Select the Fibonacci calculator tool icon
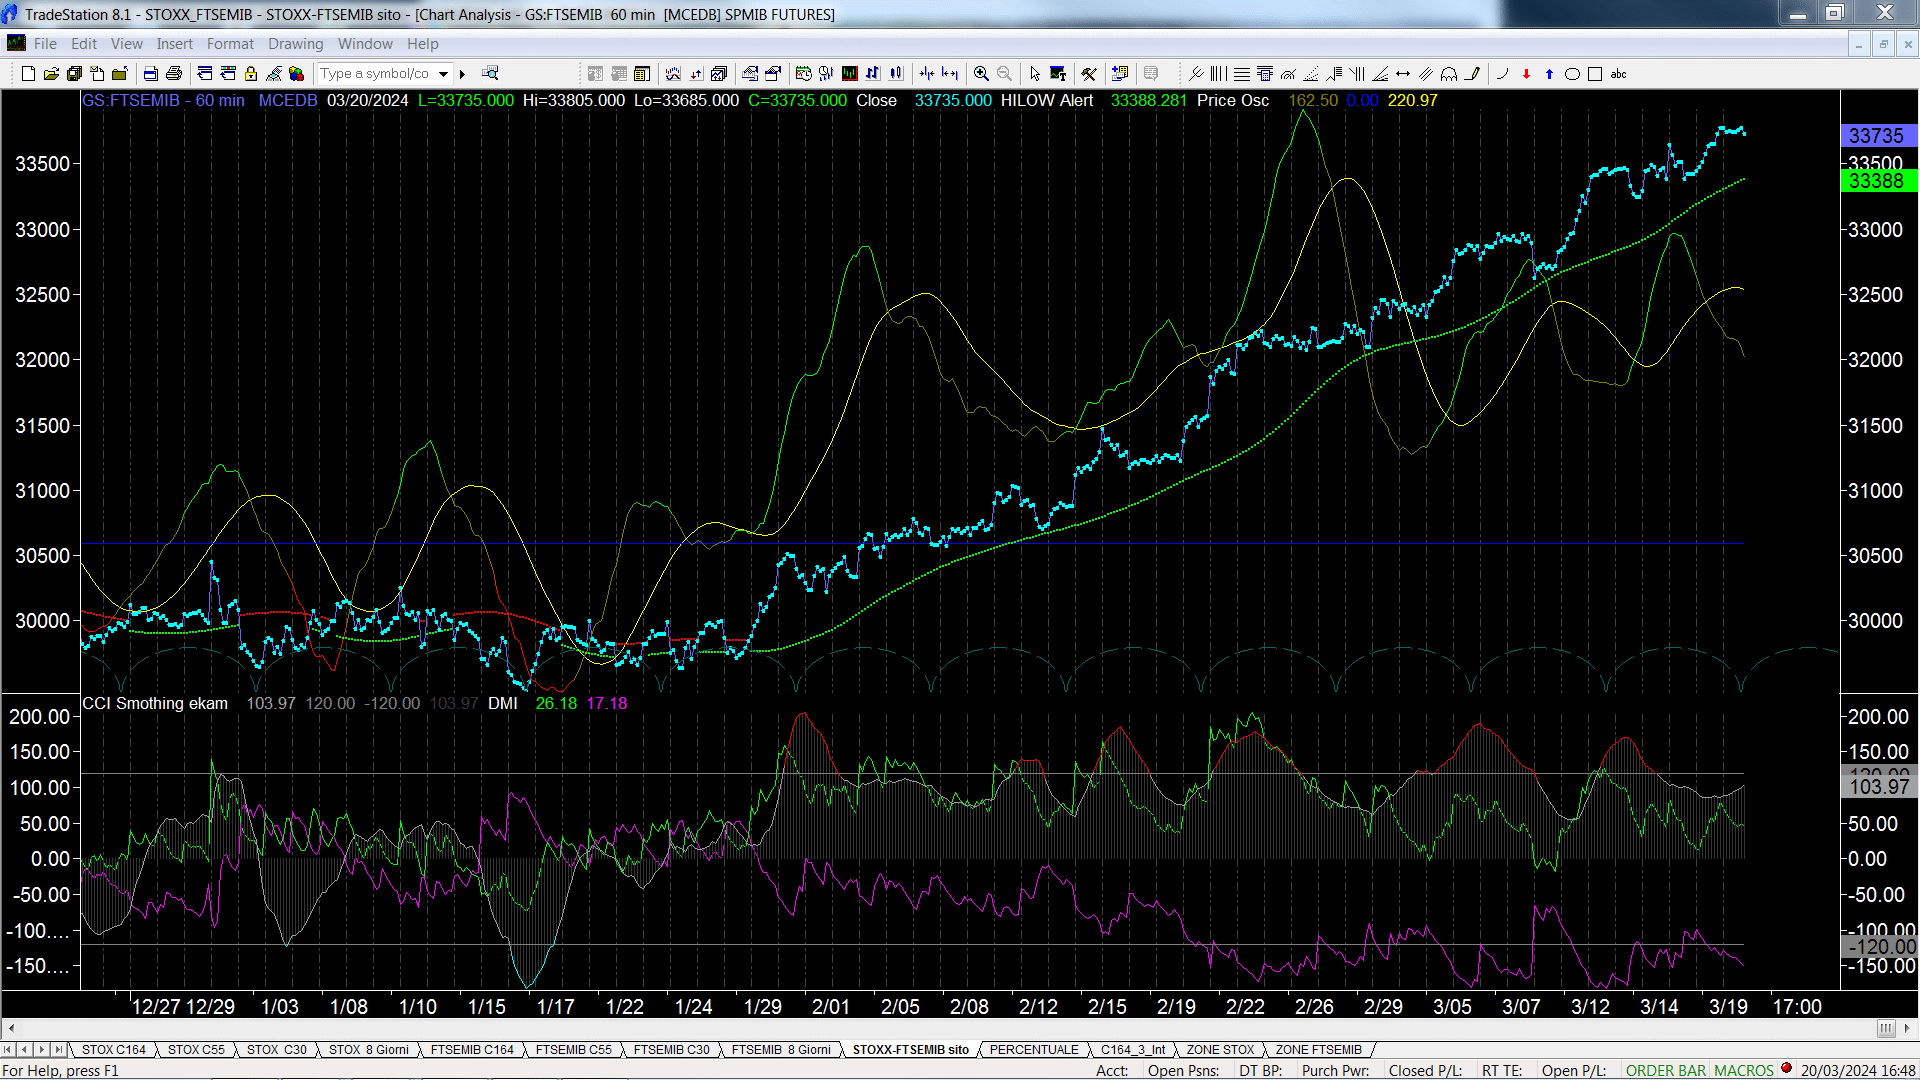 (x=1265, y=73)
